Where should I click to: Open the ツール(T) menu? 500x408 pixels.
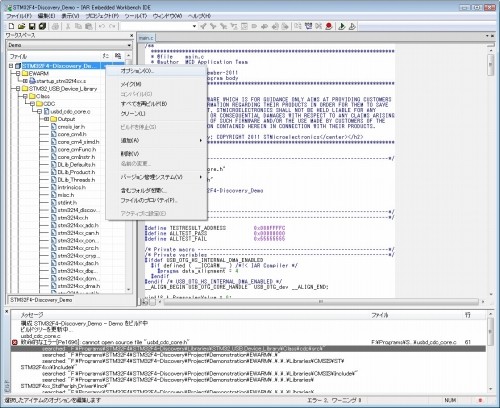136,16
